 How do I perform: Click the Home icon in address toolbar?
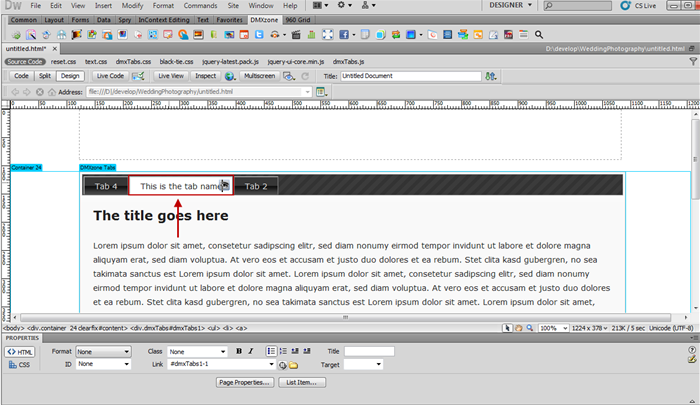[50, 92]
